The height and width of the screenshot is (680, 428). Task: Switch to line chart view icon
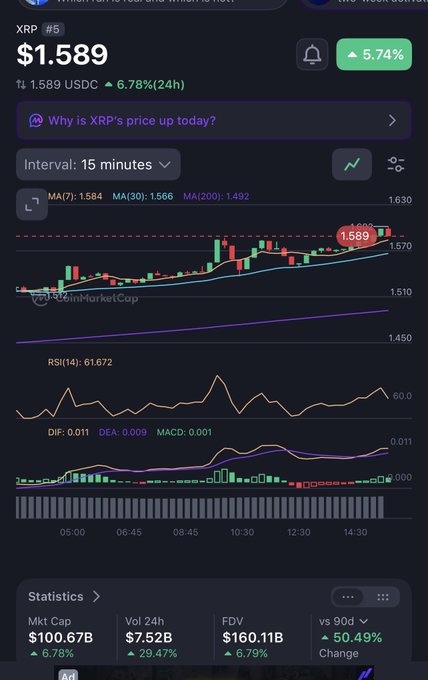(352, 165)
